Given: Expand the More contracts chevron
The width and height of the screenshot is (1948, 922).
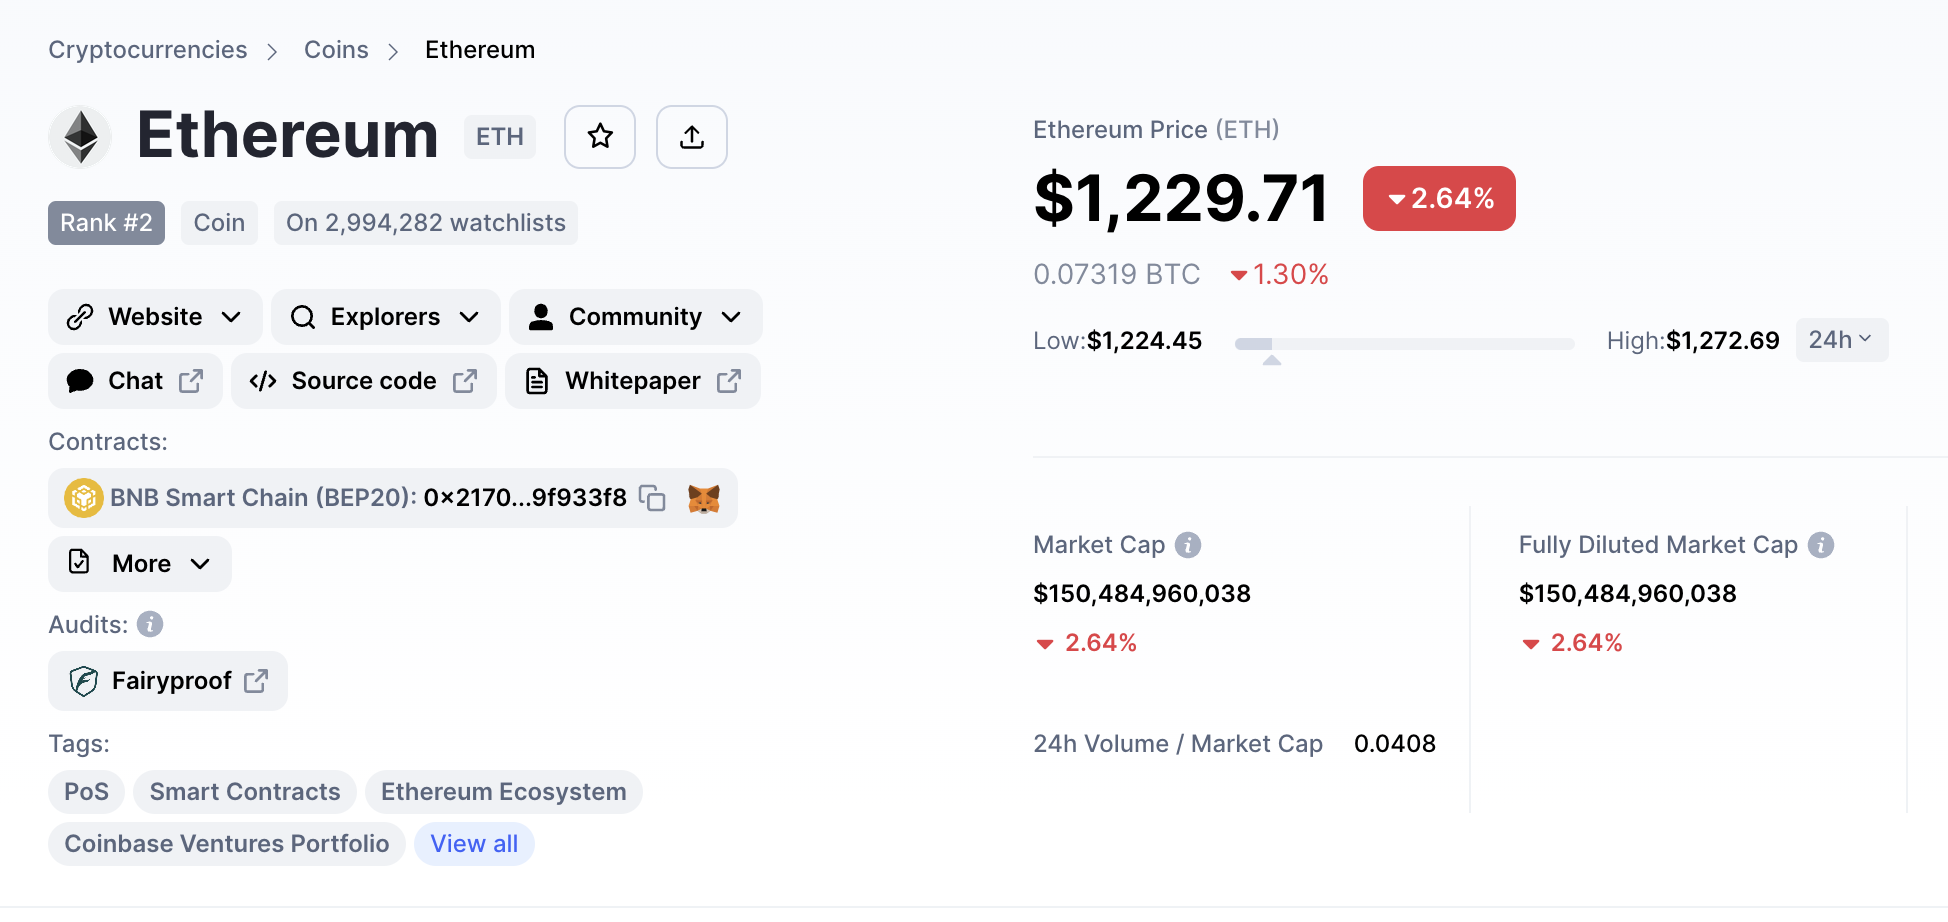Looking at the screenshot, I should point(200,564).
